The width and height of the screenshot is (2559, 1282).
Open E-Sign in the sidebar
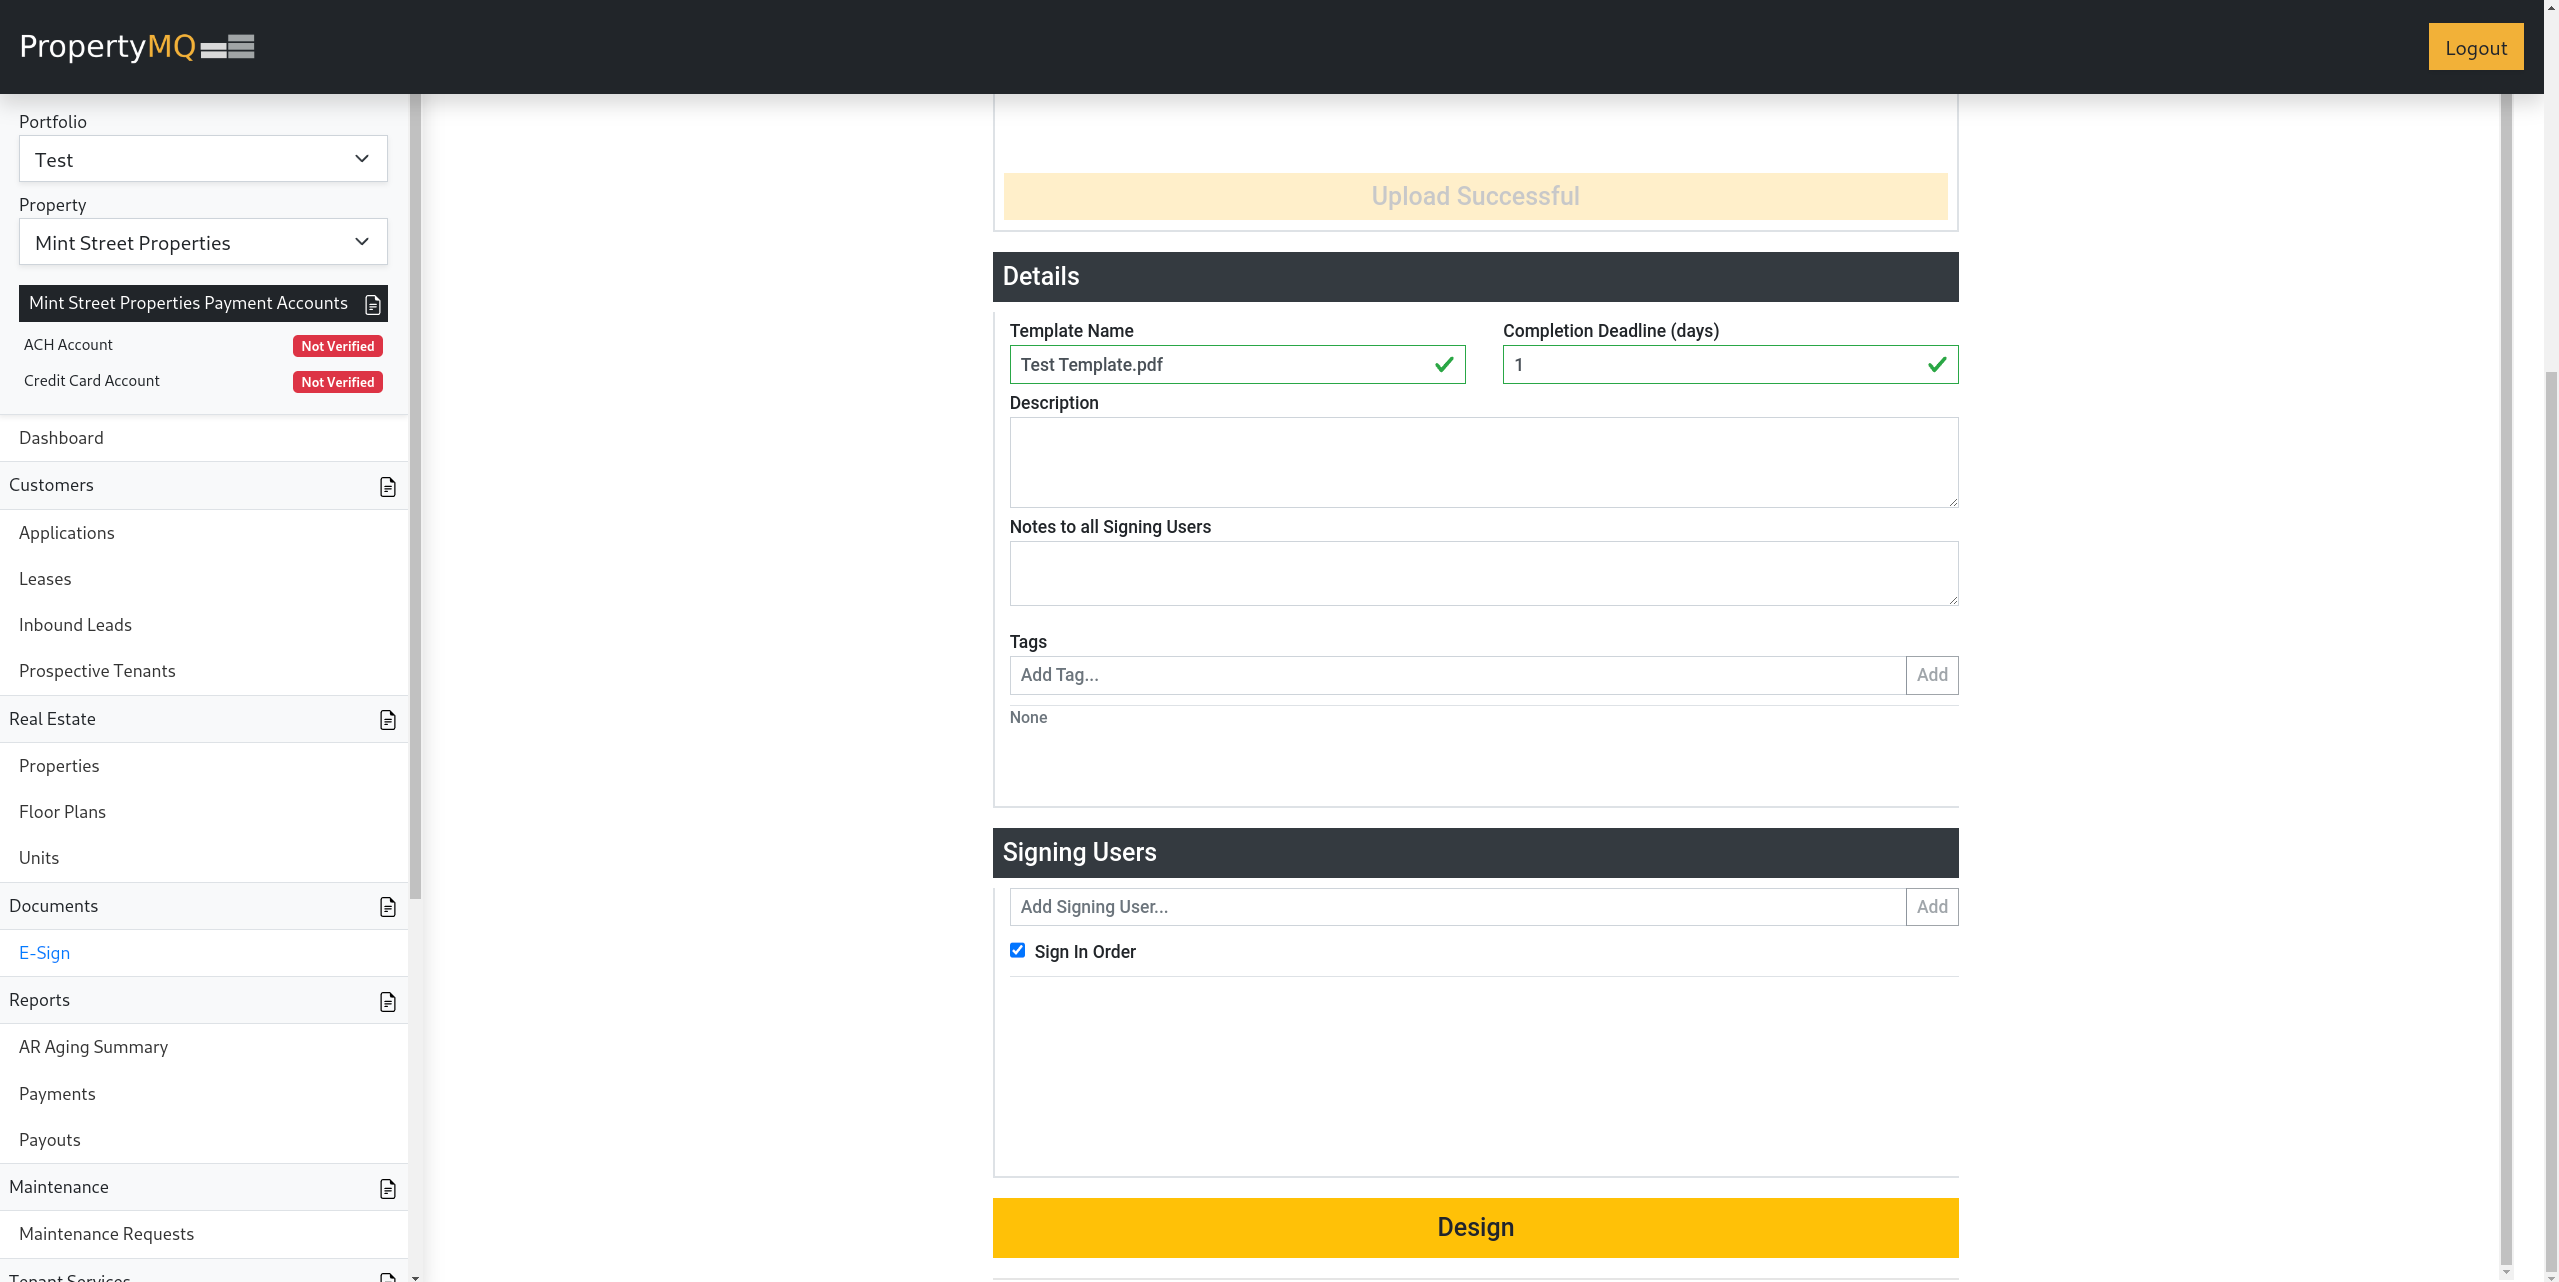(45, 953)
